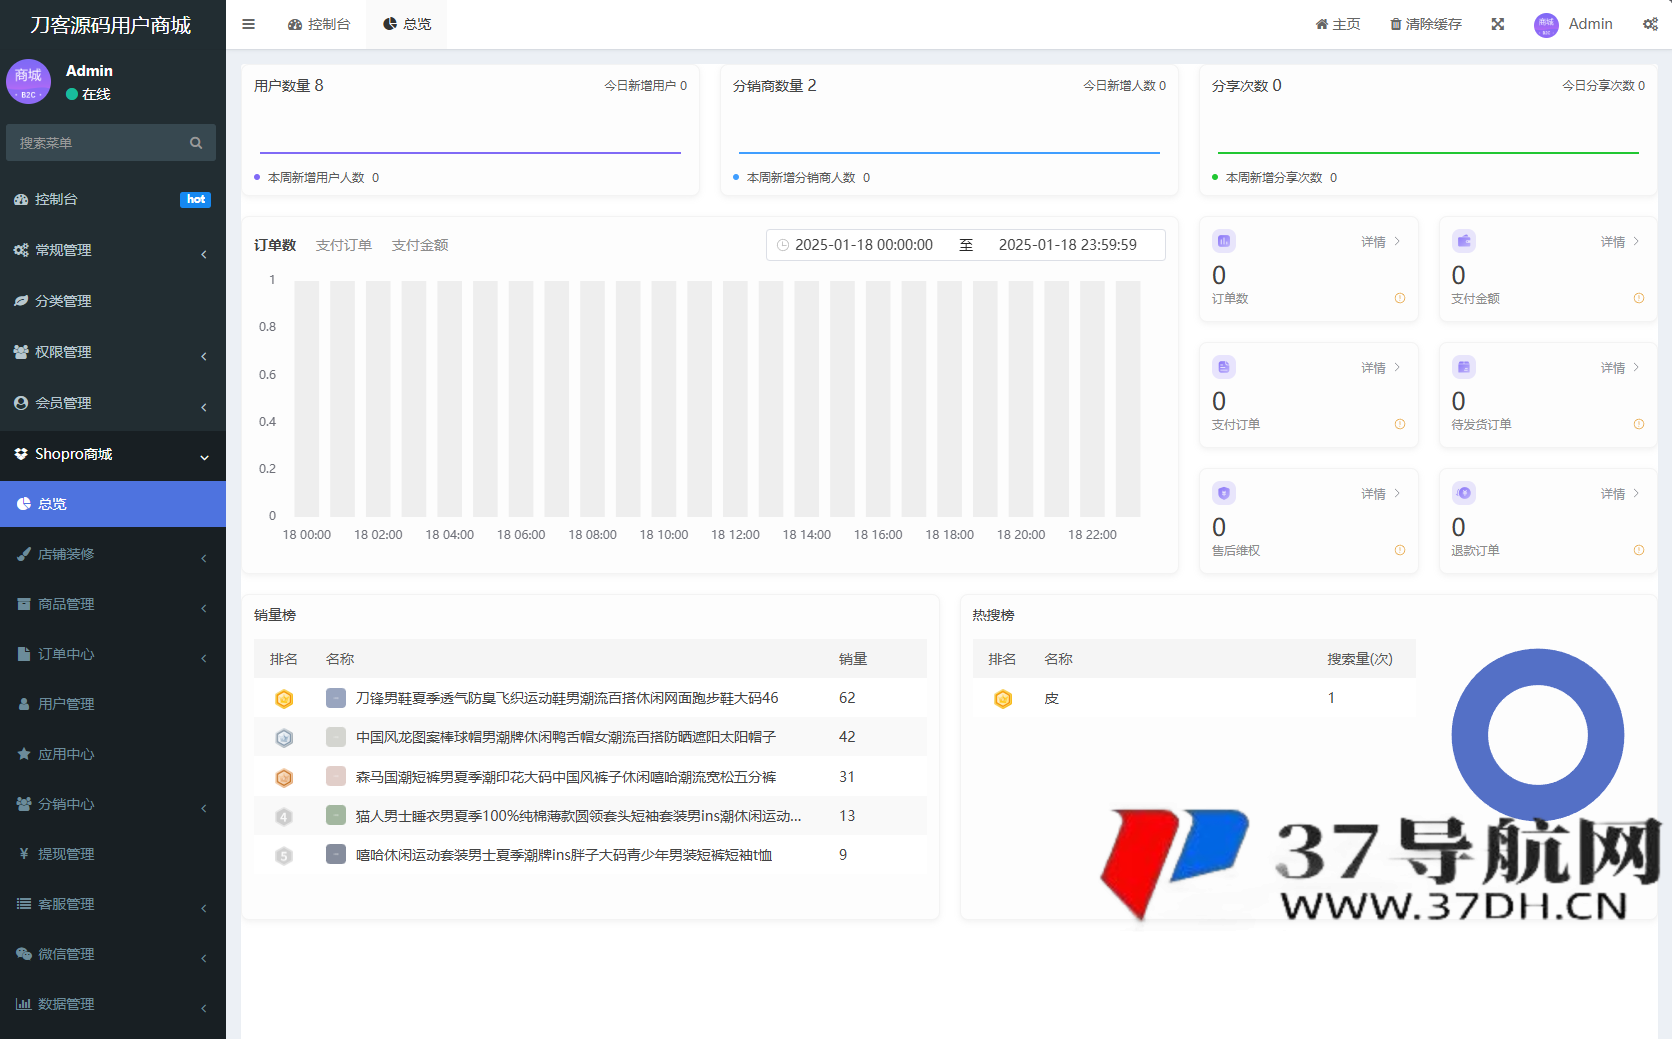Open the settings gear at top right

click(x=1651, y=23)
